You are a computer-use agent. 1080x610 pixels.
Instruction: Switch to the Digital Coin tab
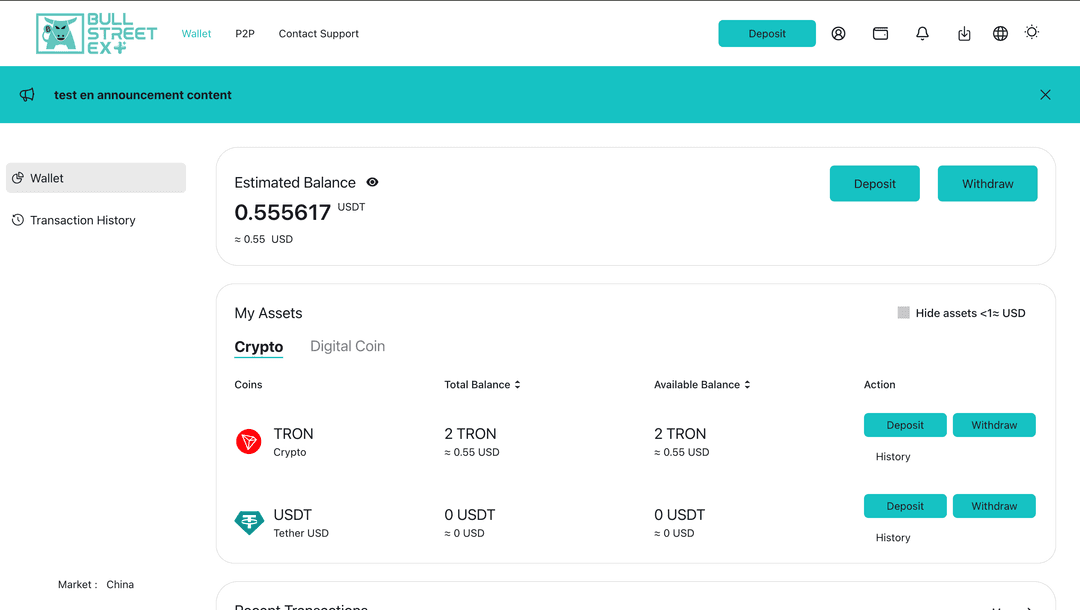click(x=347, y=346)
